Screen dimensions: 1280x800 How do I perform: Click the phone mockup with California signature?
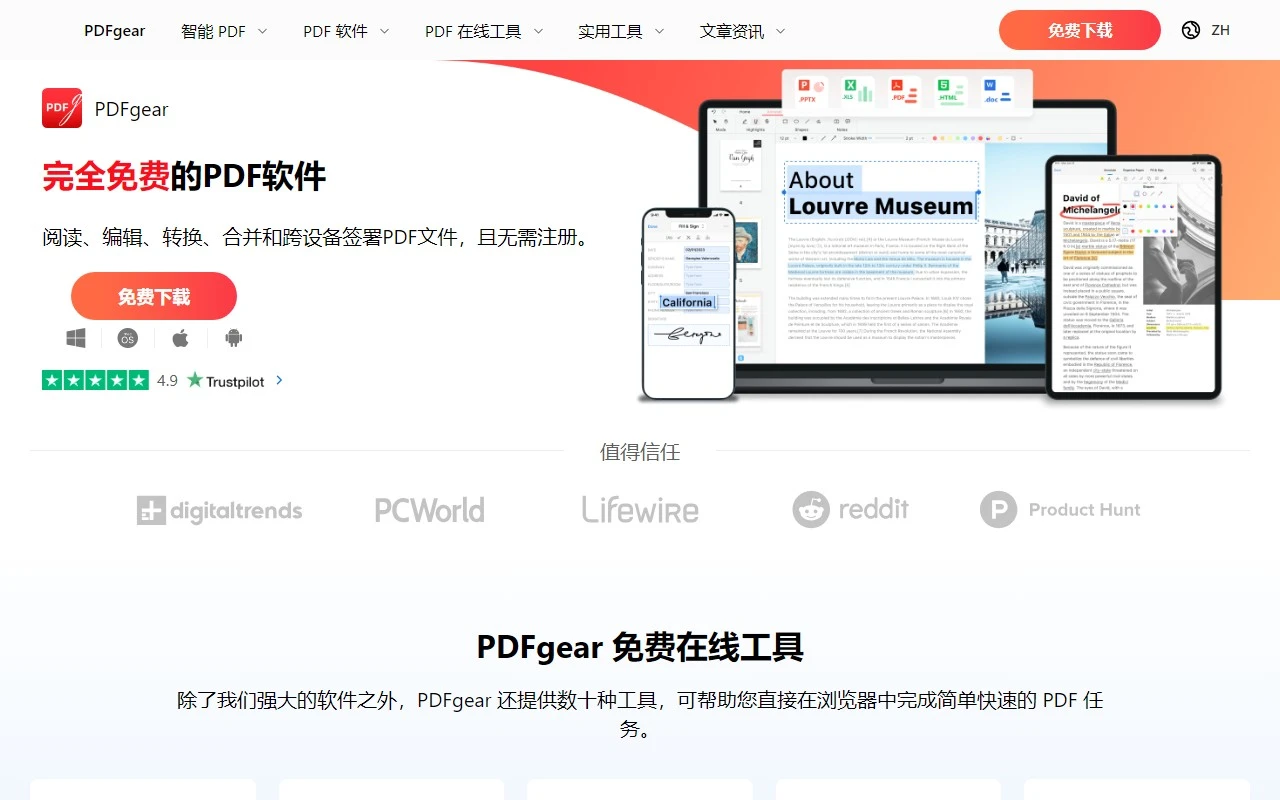(688, 304)
